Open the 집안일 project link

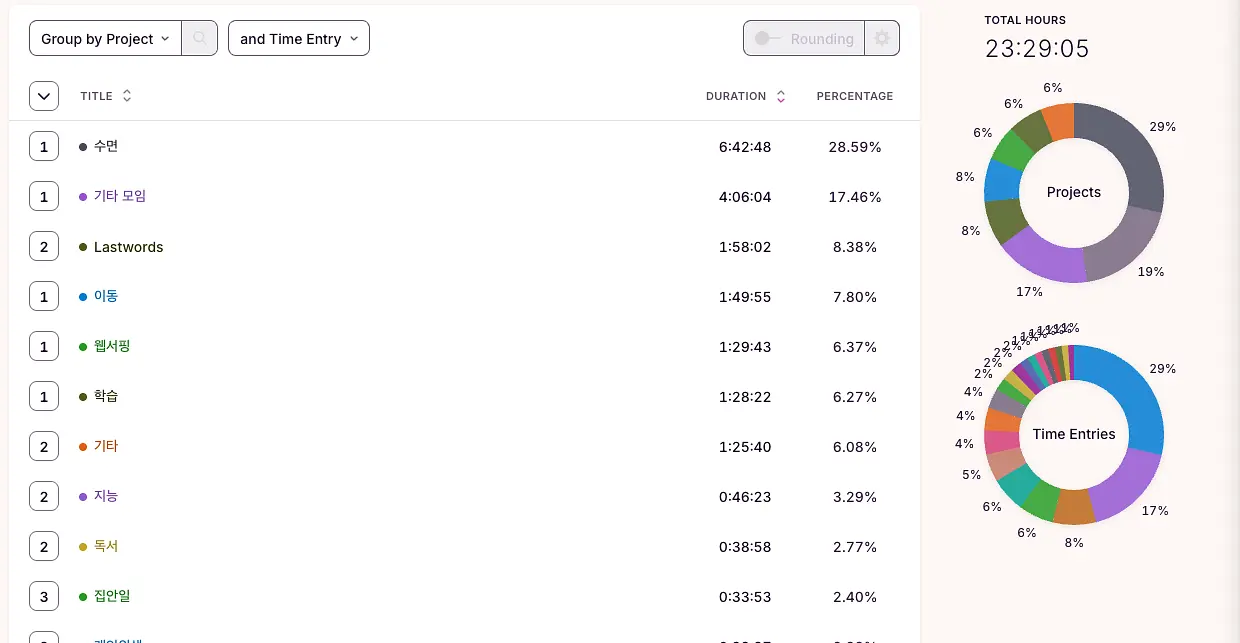pyautogui.click(x=112, y=596)
